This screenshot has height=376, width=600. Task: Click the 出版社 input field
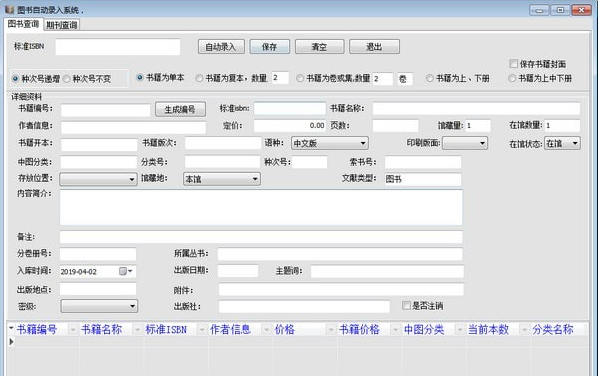tap(304, 306)
